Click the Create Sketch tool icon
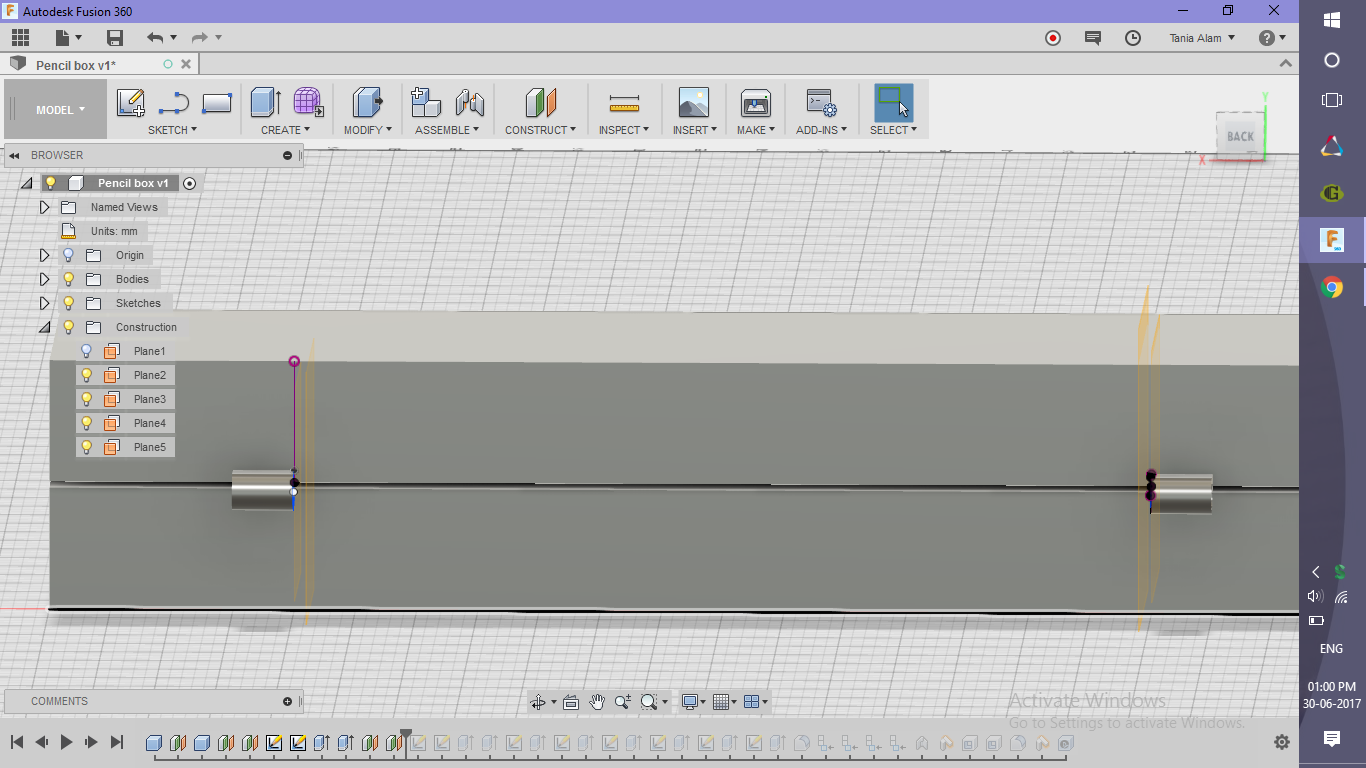The image size is (1366, 768). coord(131,103)
